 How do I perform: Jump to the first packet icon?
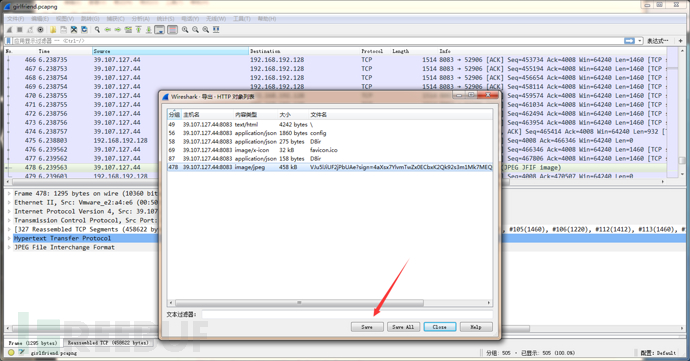(x=139, y=29)
